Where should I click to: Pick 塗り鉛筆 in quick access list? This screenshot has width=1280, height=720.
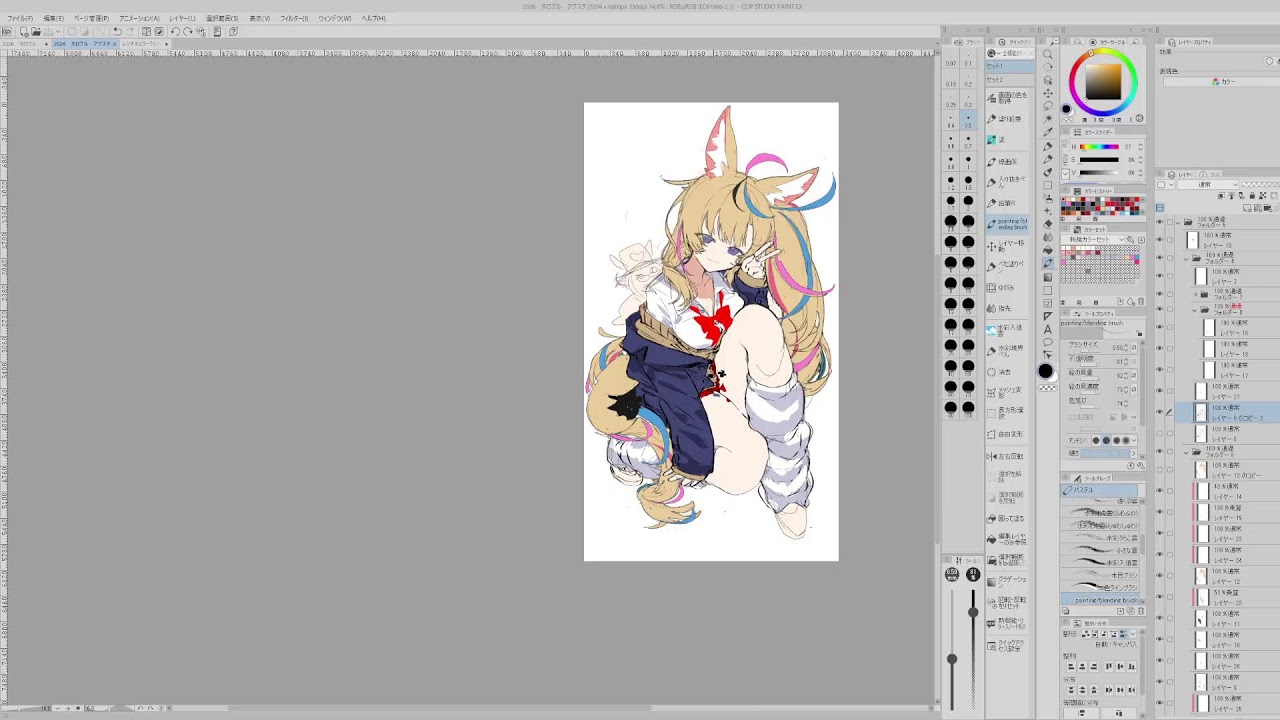pyautogui.click(x=1009, y=118)
